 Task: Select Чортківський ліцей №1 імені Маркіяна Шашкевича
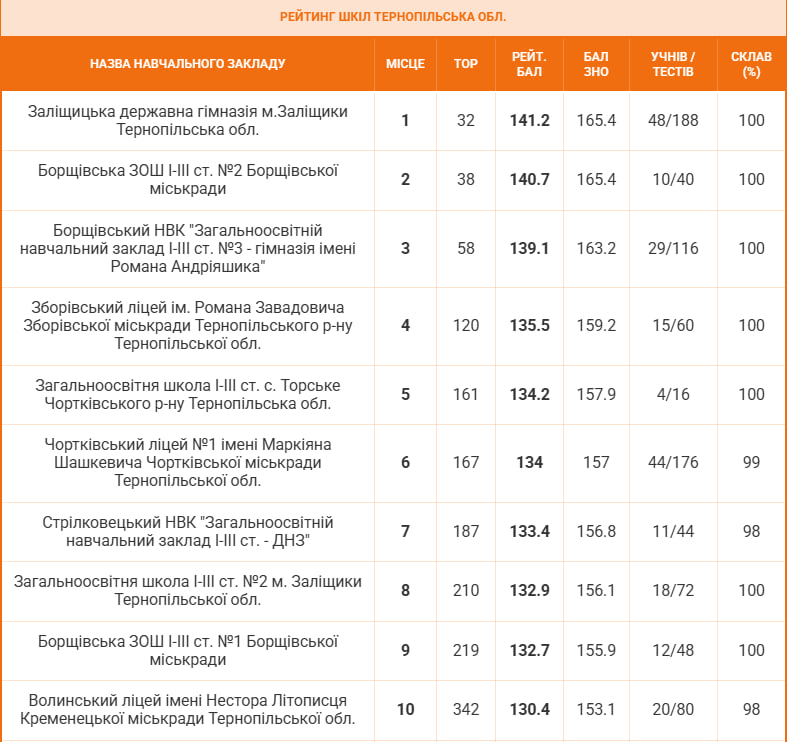point(187,462)
